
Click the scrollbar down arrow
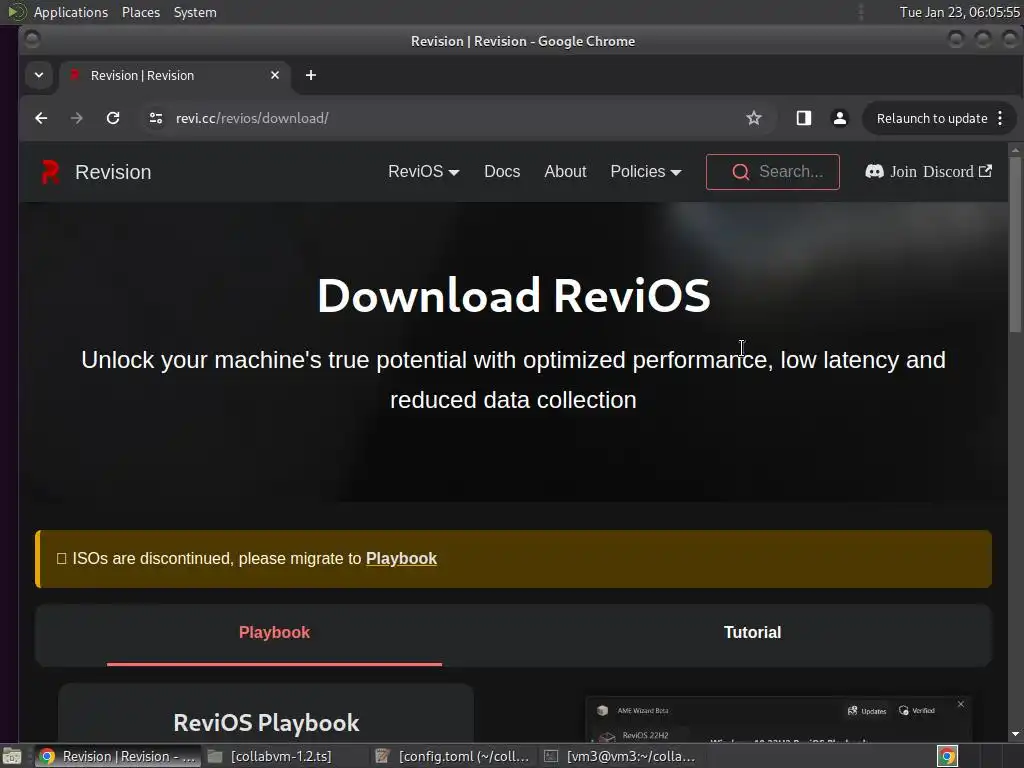(x=1015, y=734)
